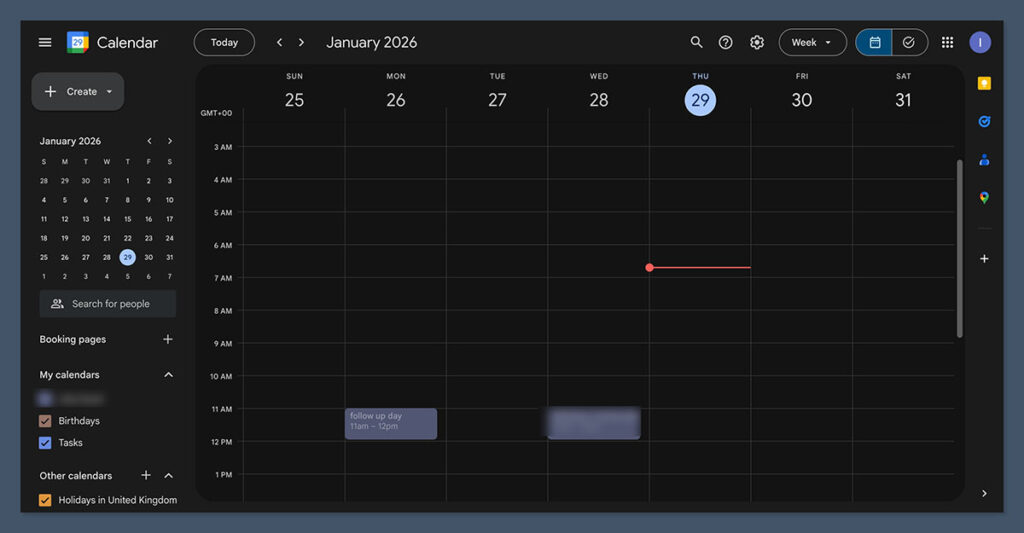
Task: Select 15 in the mini calendar
Action: pyautogui.click(x=127, y=219)
